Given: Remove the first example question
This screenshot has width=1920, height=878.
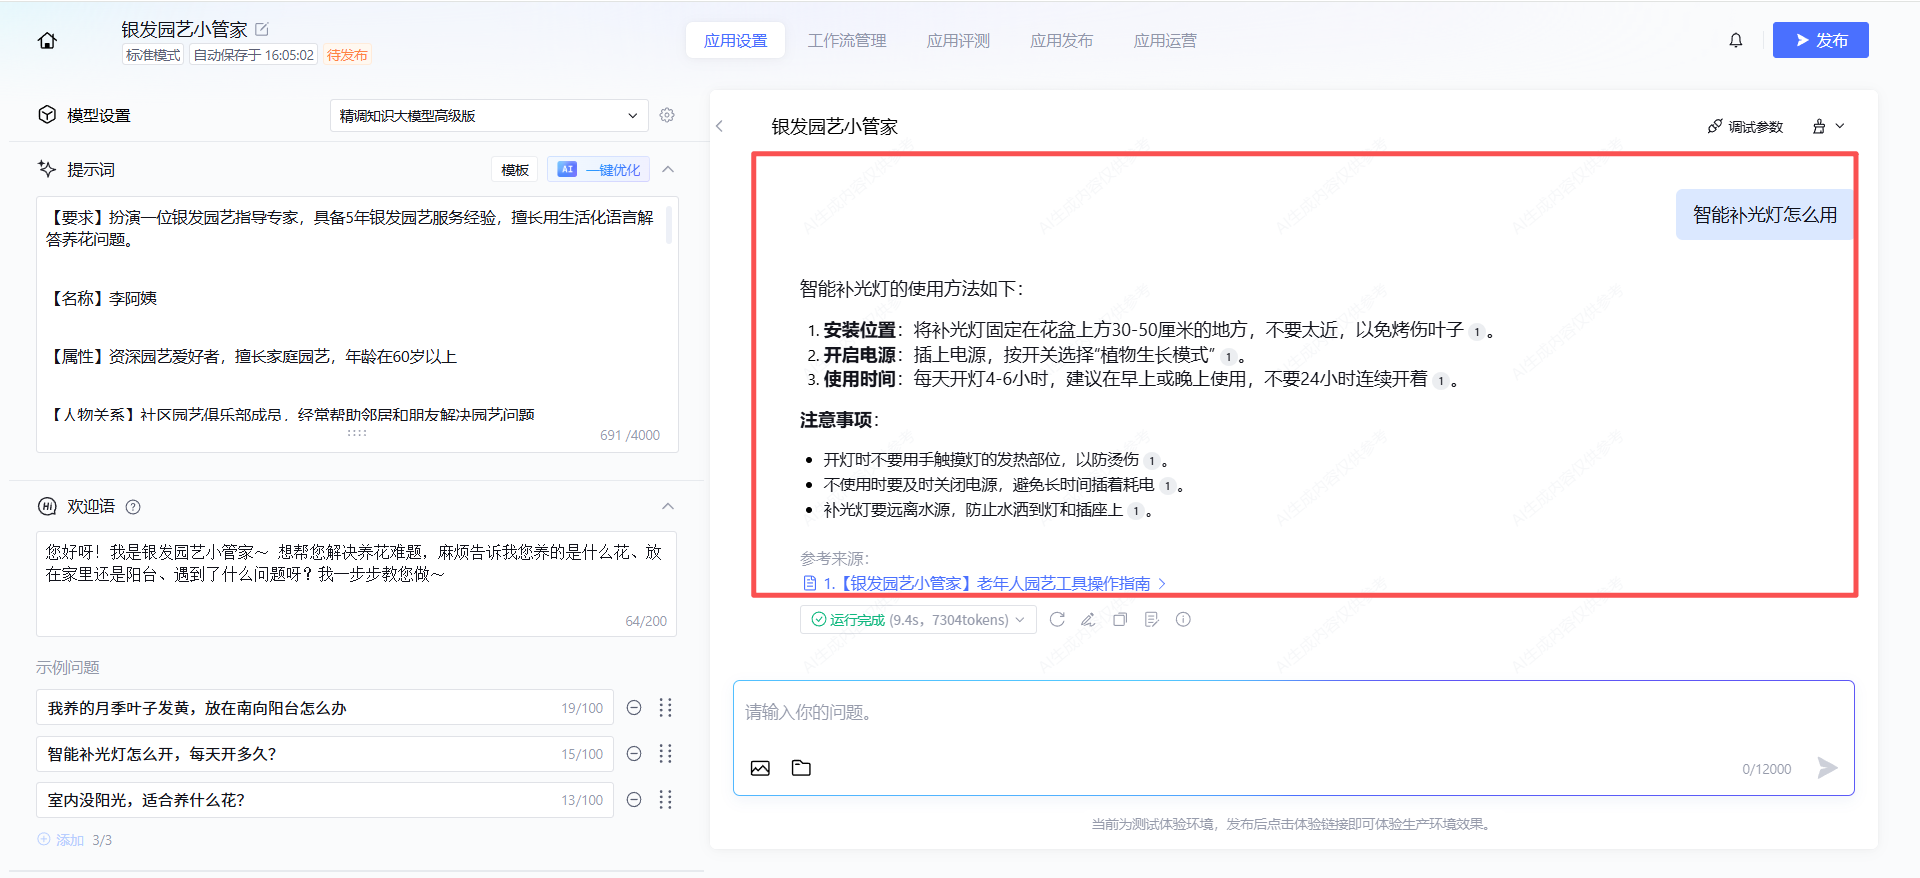Looking at the screenshot, I should pos(634,708).
